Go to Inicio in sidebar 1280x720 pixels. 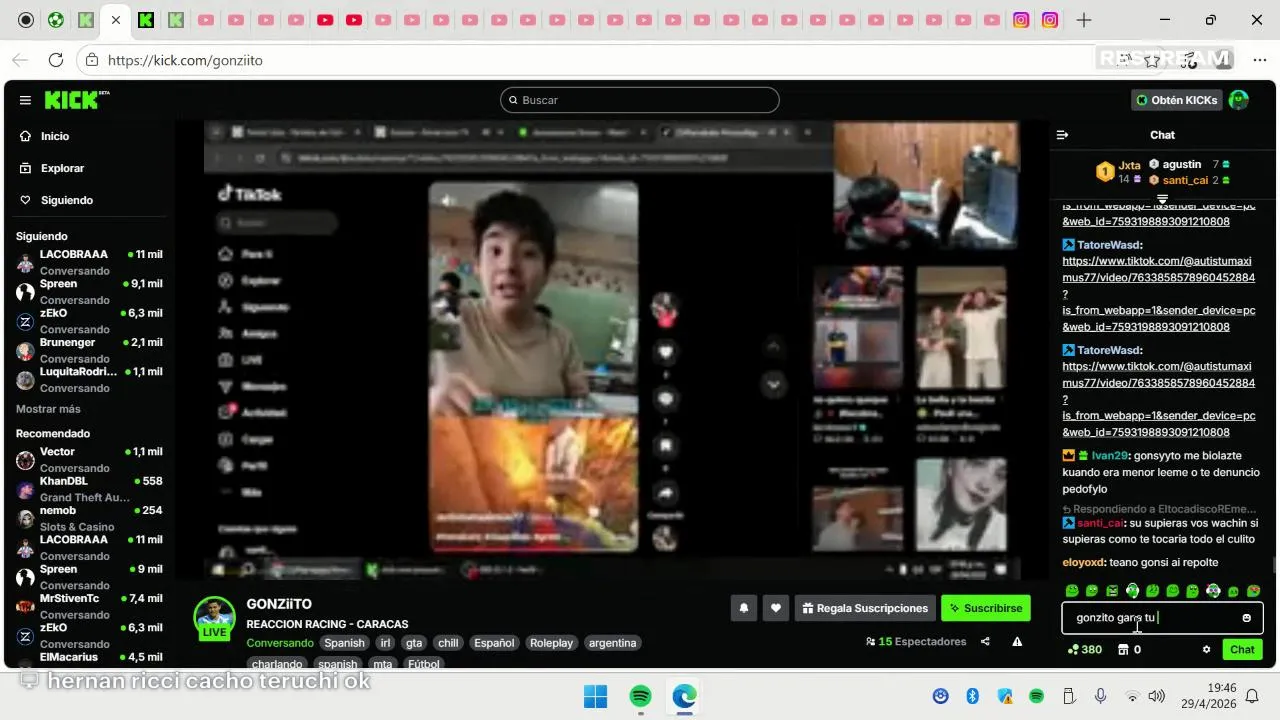(56, 136)
